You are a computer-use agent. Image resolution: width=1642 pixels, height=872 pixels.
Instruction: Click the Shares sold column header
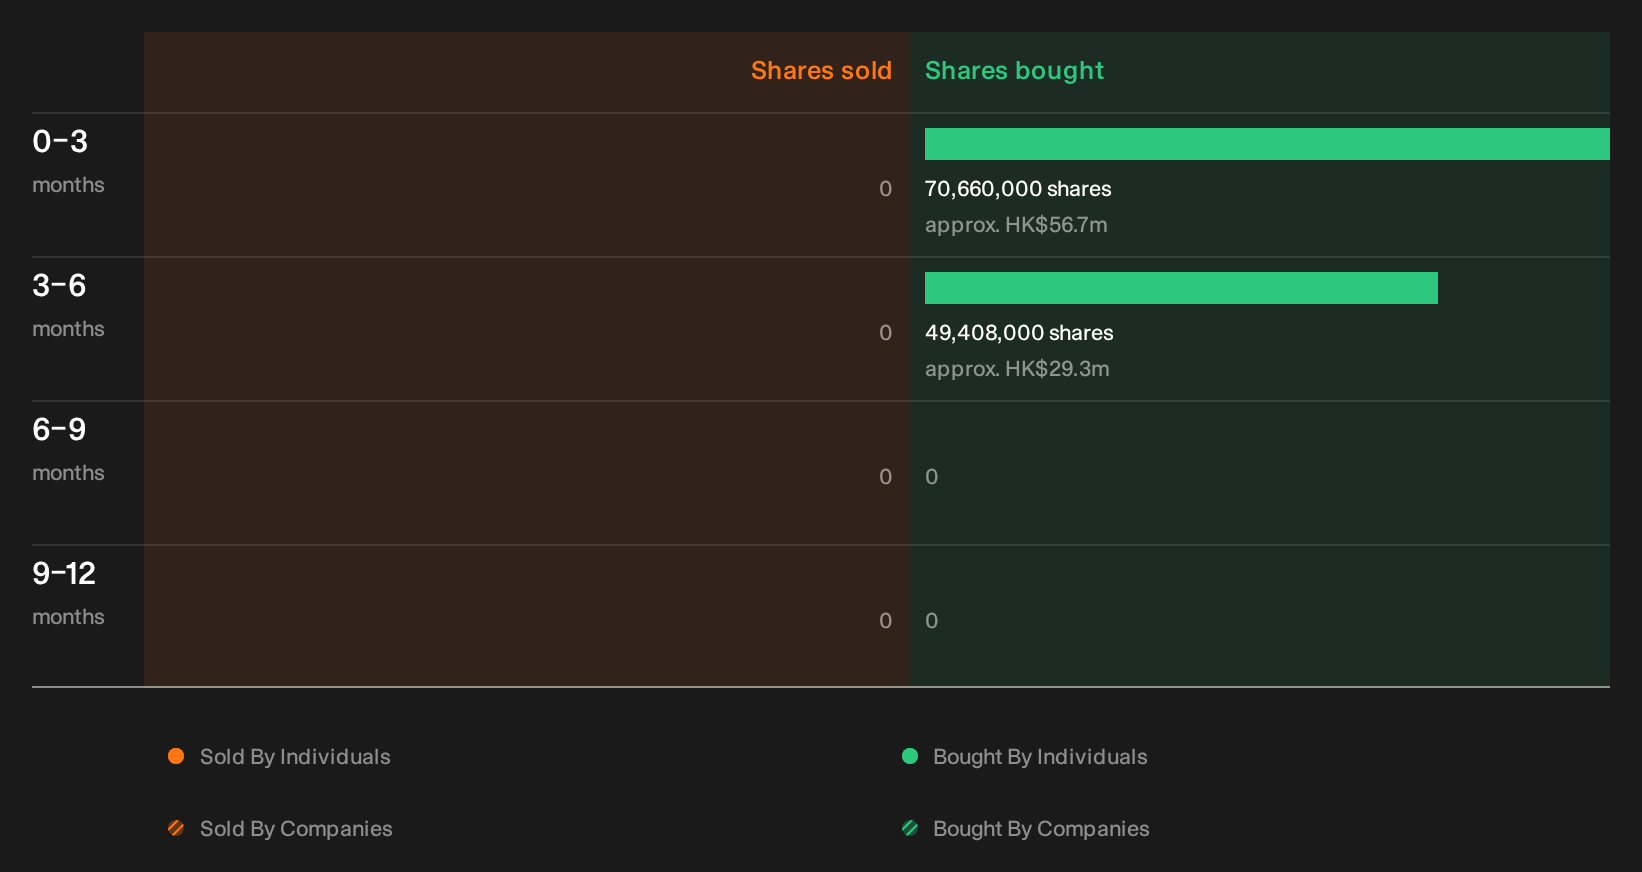tap(821, 71)
